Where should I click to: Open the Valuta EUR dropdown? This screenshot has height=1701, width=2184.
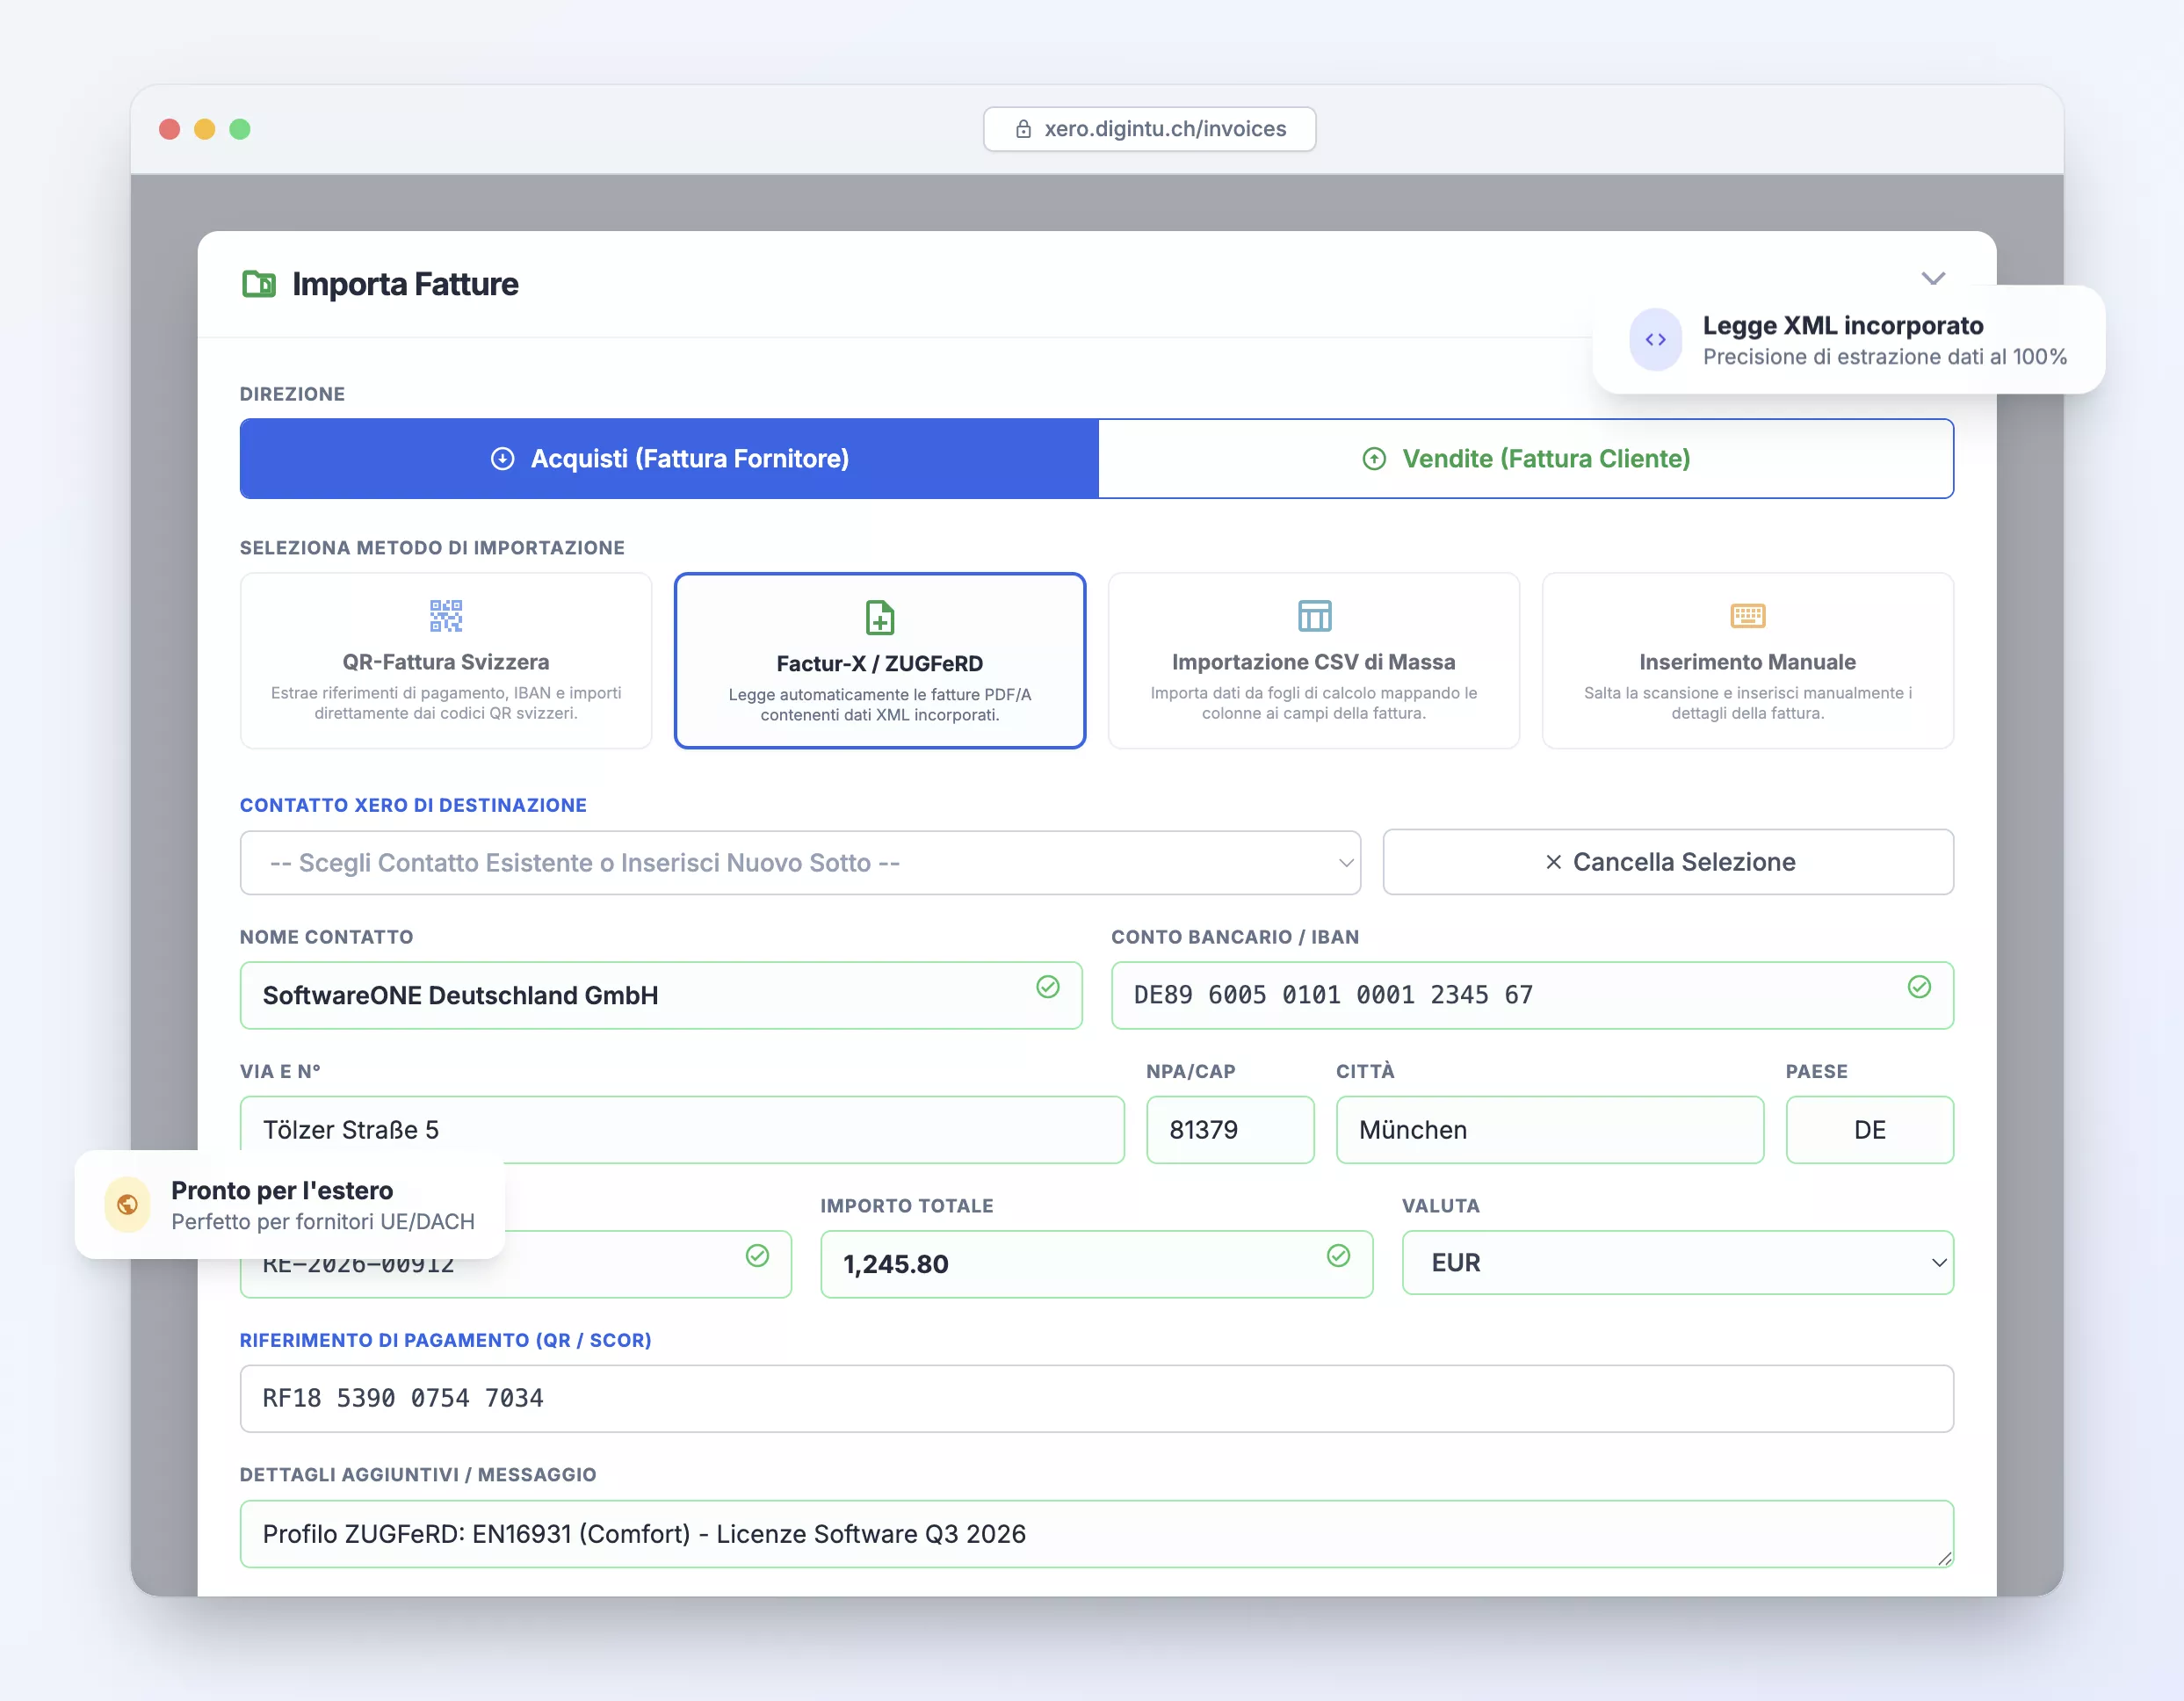[1678, 1263]
